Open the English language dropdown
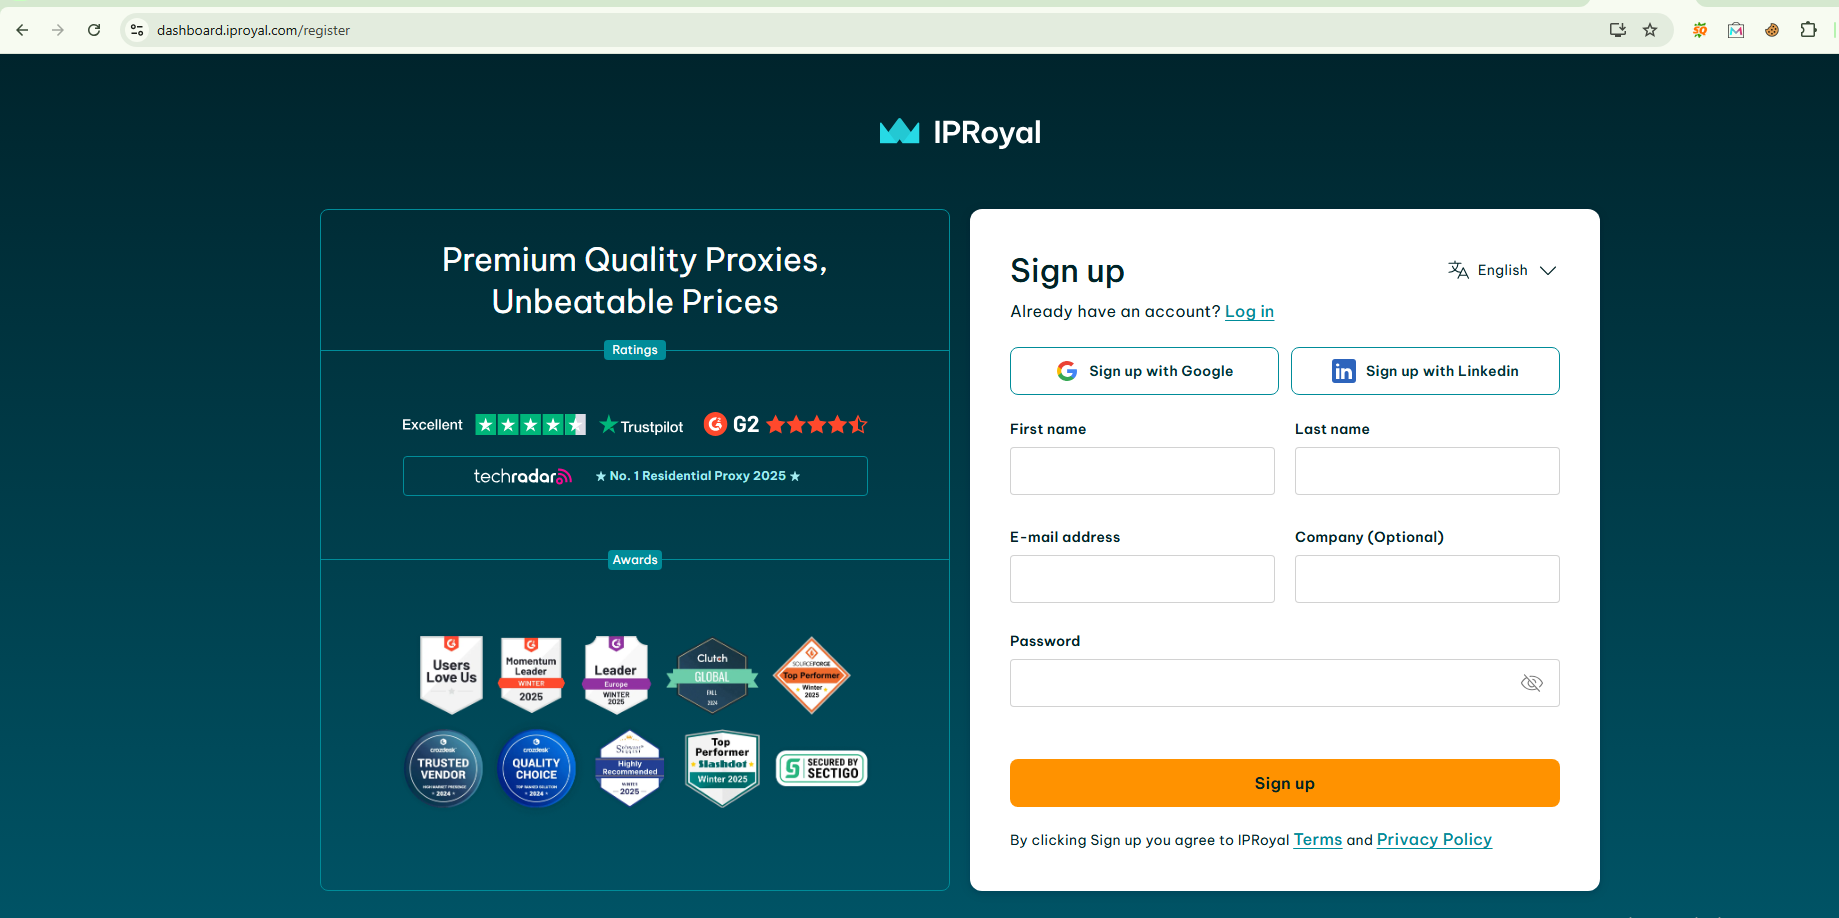 tap(1502, 270)
